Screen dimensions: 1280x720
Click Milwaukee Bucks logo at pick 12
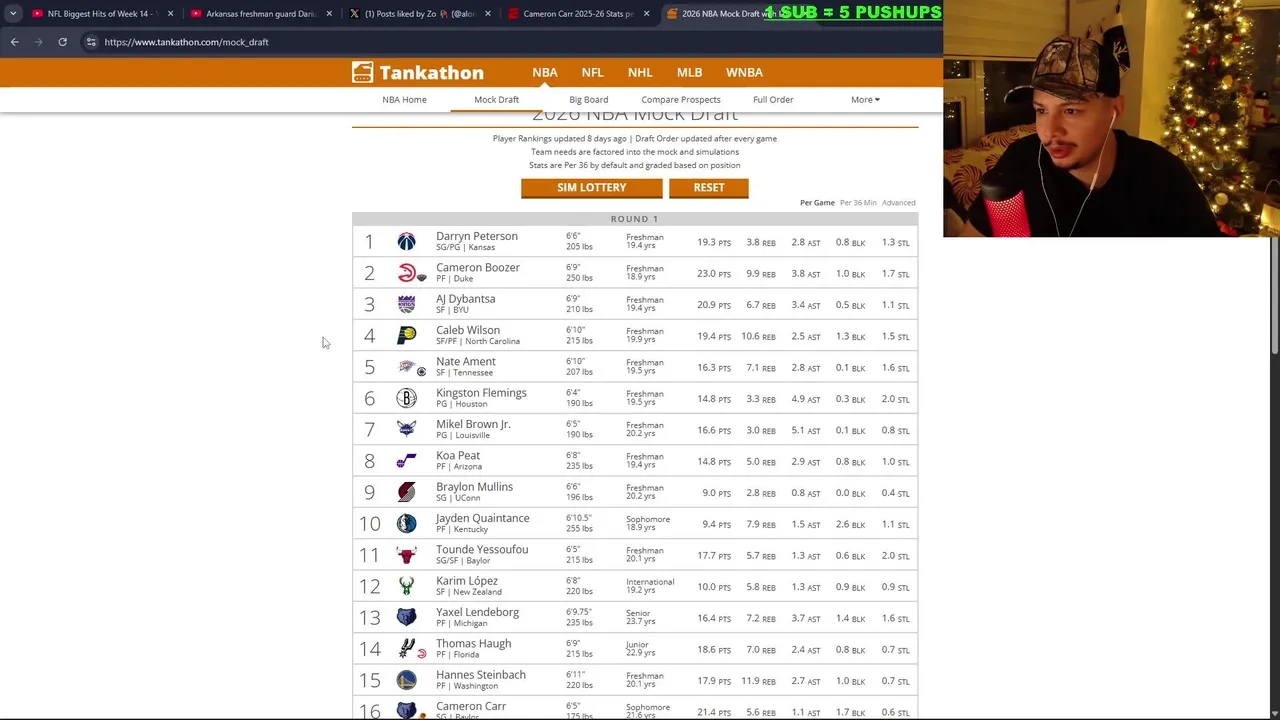click(x=406, y=586)
